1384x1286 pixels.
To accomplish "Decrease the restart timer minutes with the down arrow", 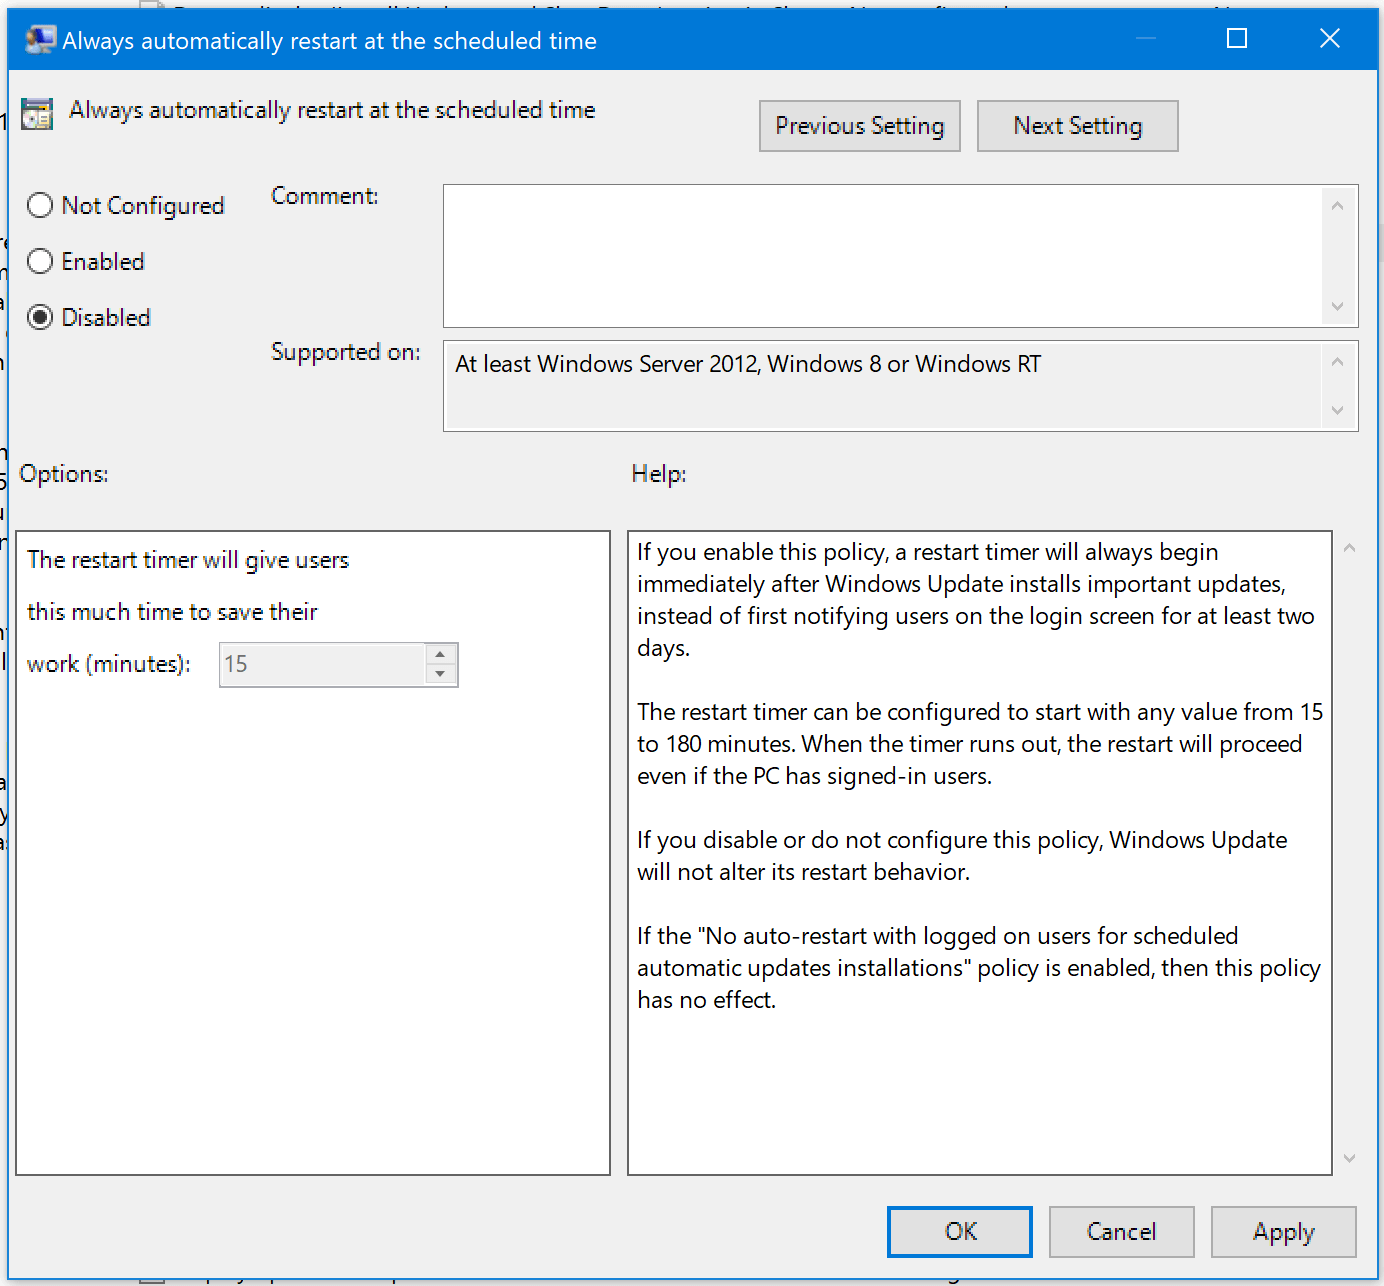I will click(441, 674).
